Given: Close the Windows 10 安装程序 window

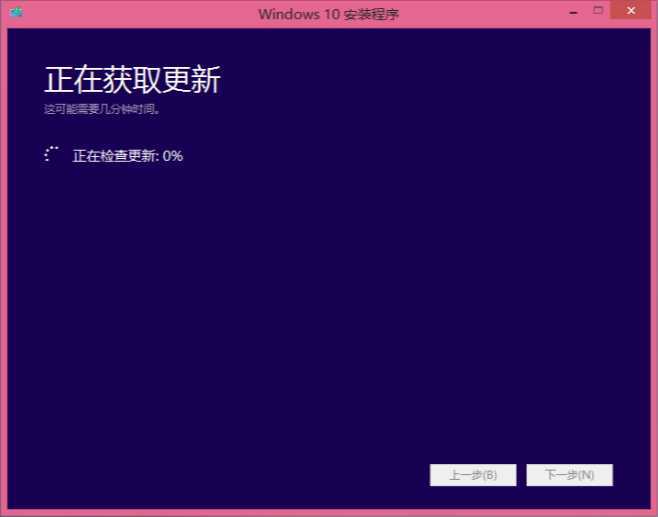Looking at the screenshot, I should coord(631,10).
